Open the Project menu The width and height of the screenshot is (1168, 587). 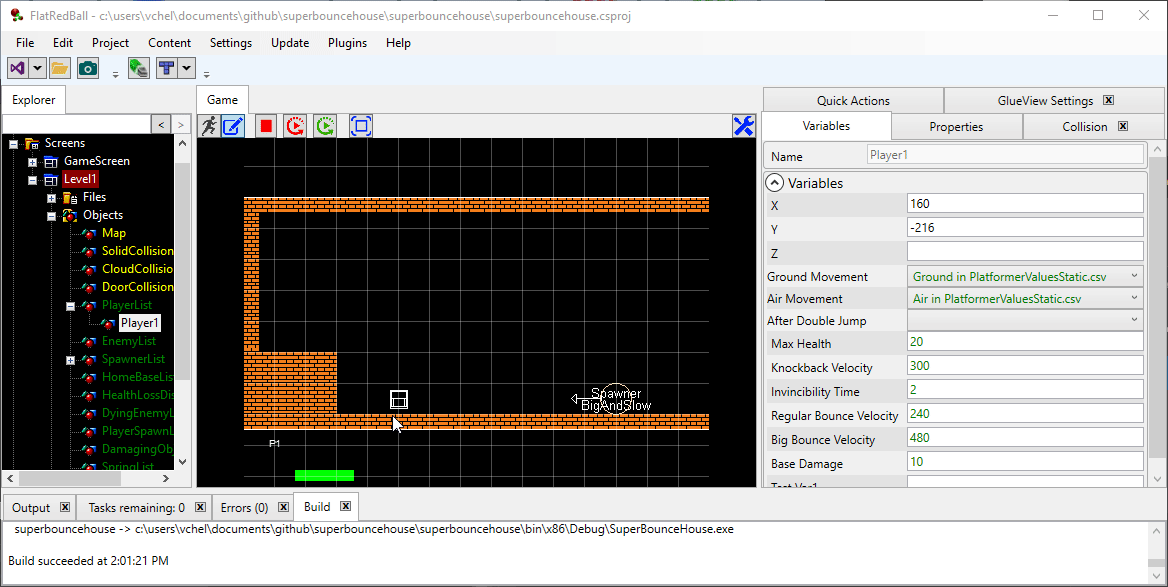(110, 42)
